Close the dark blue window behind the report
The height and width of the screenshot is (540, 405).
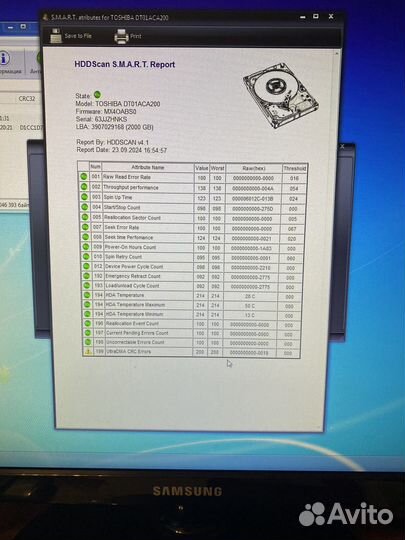click(342, 146)
